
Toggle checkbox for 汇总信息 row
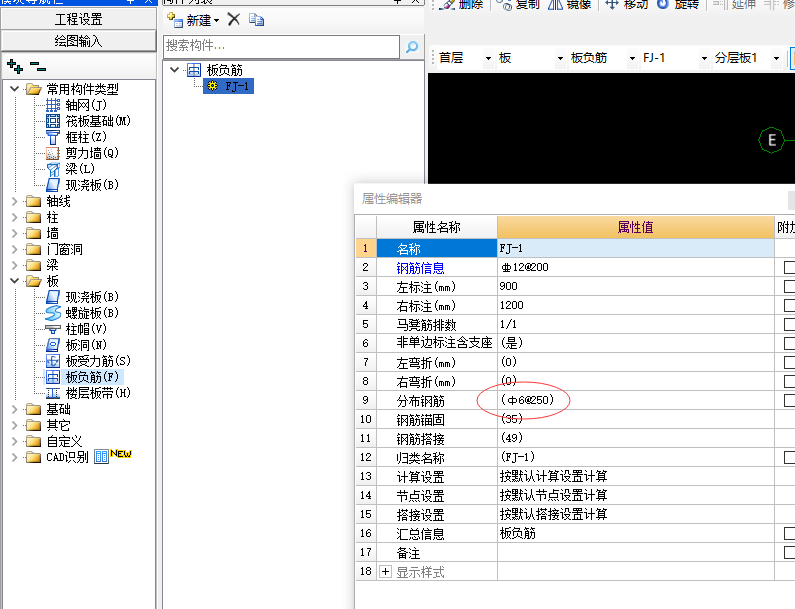click(789, 533)
